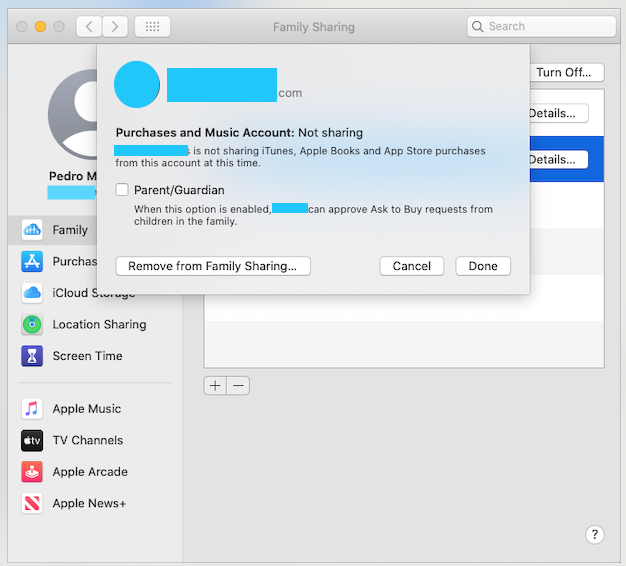Go back with the left arrow button
This screenshot has height=566, width=626.
tap(89, 27)
